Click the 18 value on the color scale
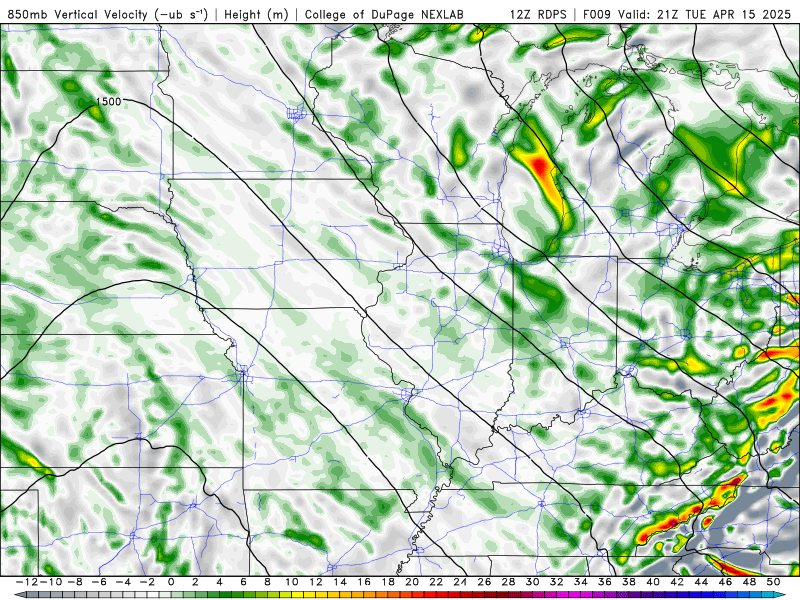 [388, 582]
